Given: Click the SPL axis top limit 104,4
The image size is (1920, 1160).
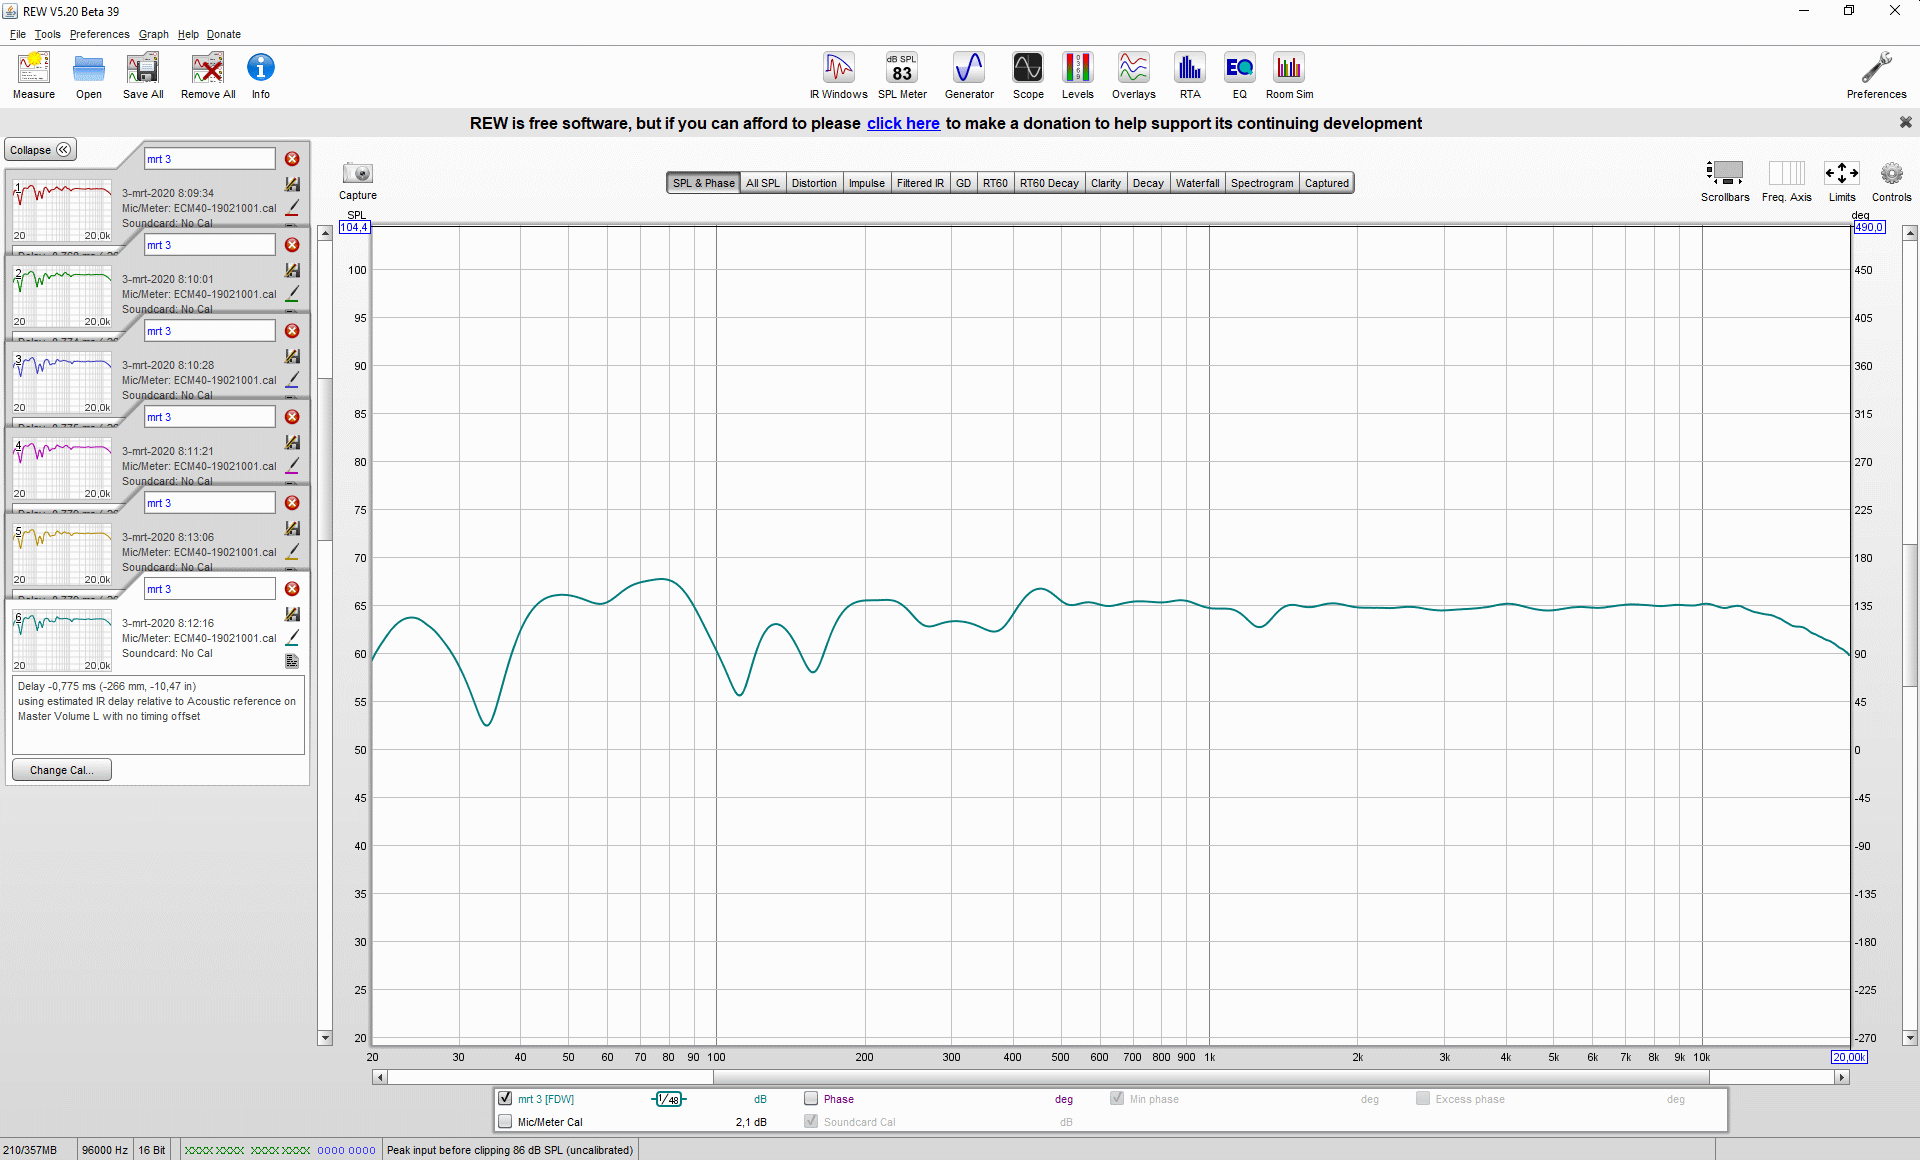Looking at the screenshot, I should (354, 227).
